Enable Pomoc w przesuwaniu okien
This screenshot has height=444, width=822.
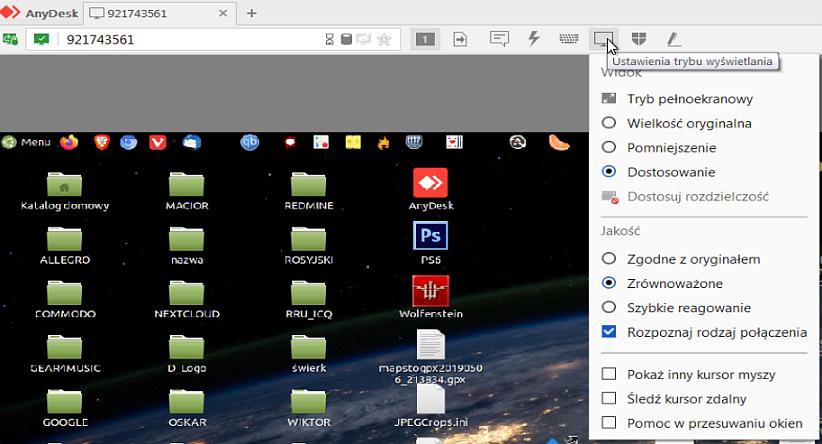(609, 423)
